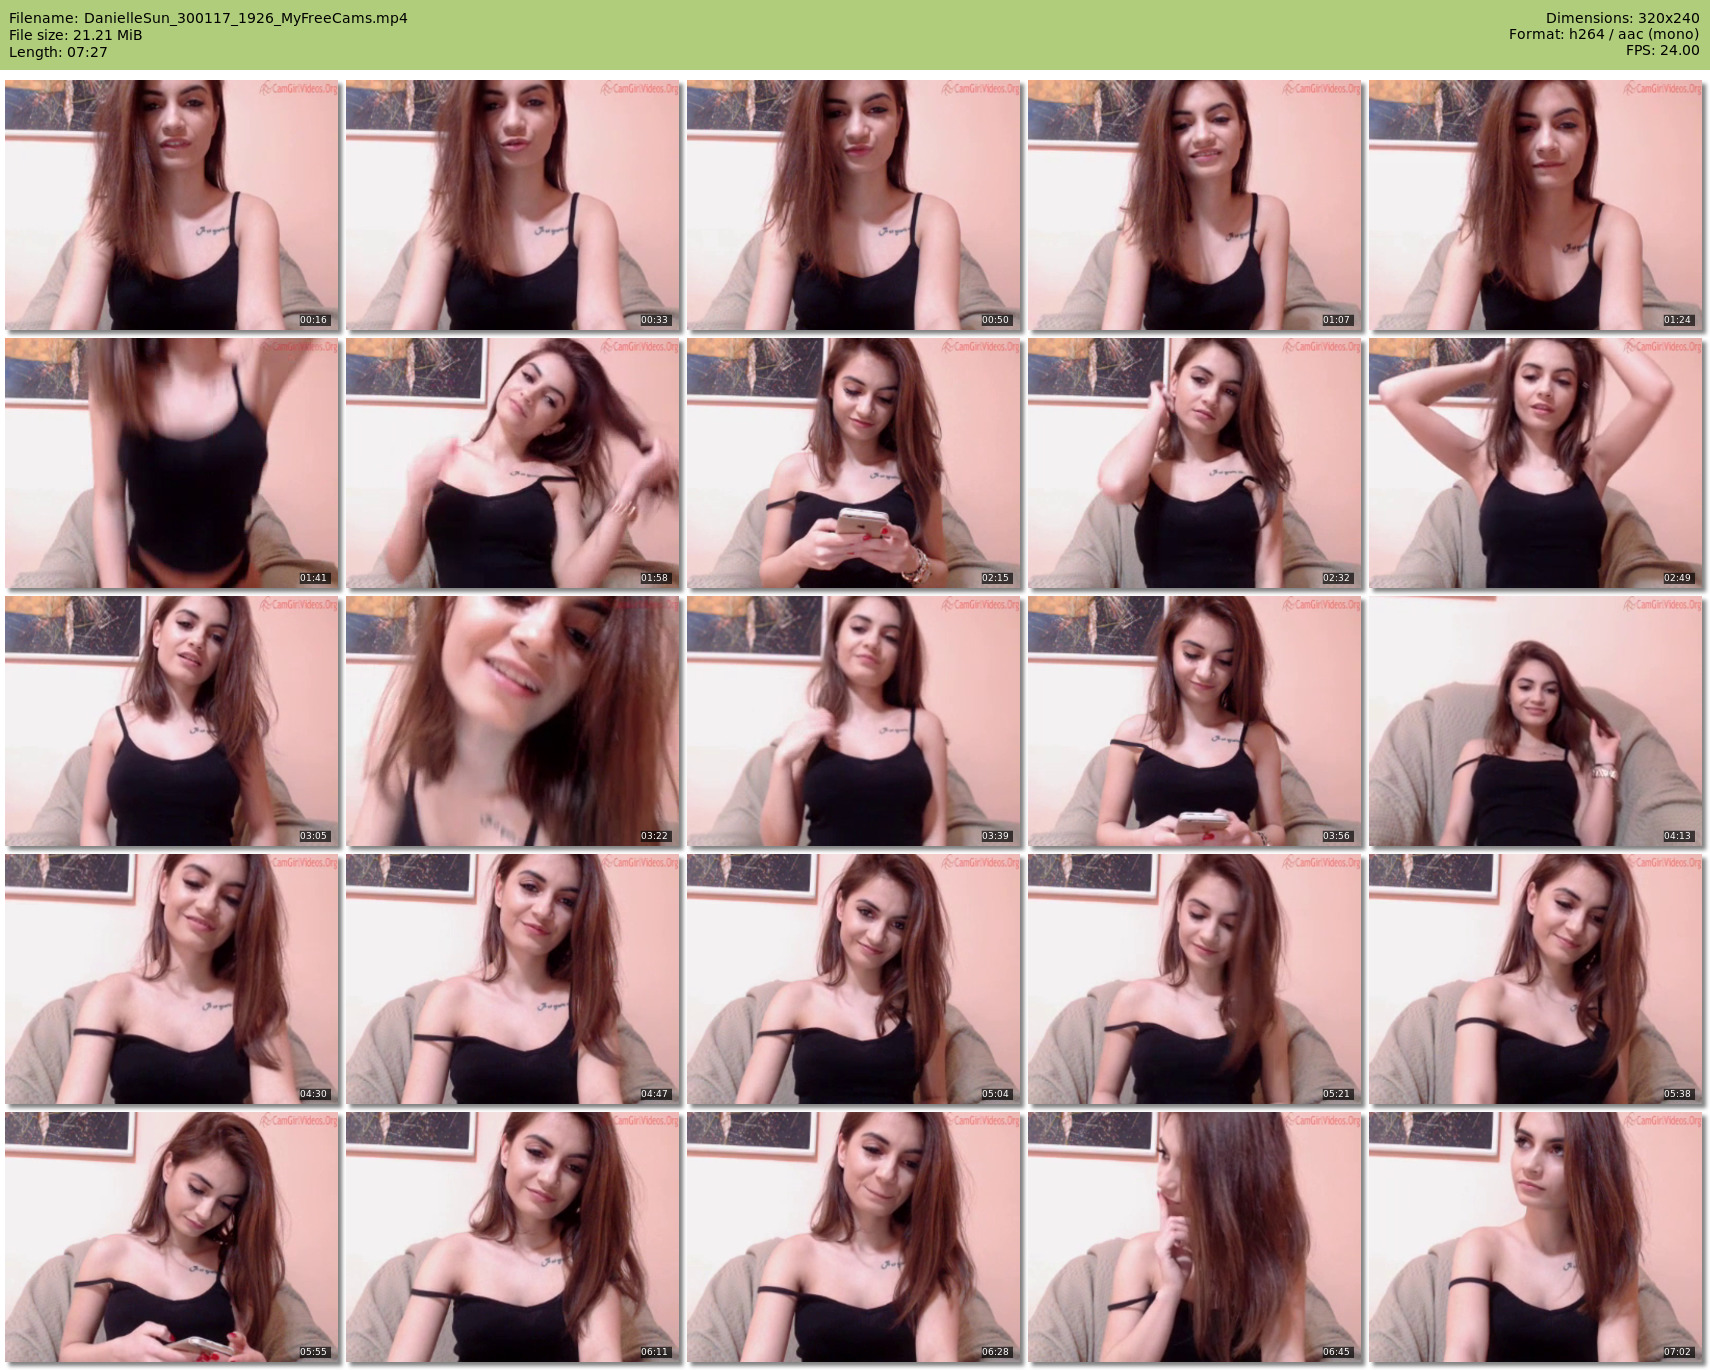Click the 02:49 thumbnail with raised arms
This screenshot has height=1370, width=1710.
1536,463
